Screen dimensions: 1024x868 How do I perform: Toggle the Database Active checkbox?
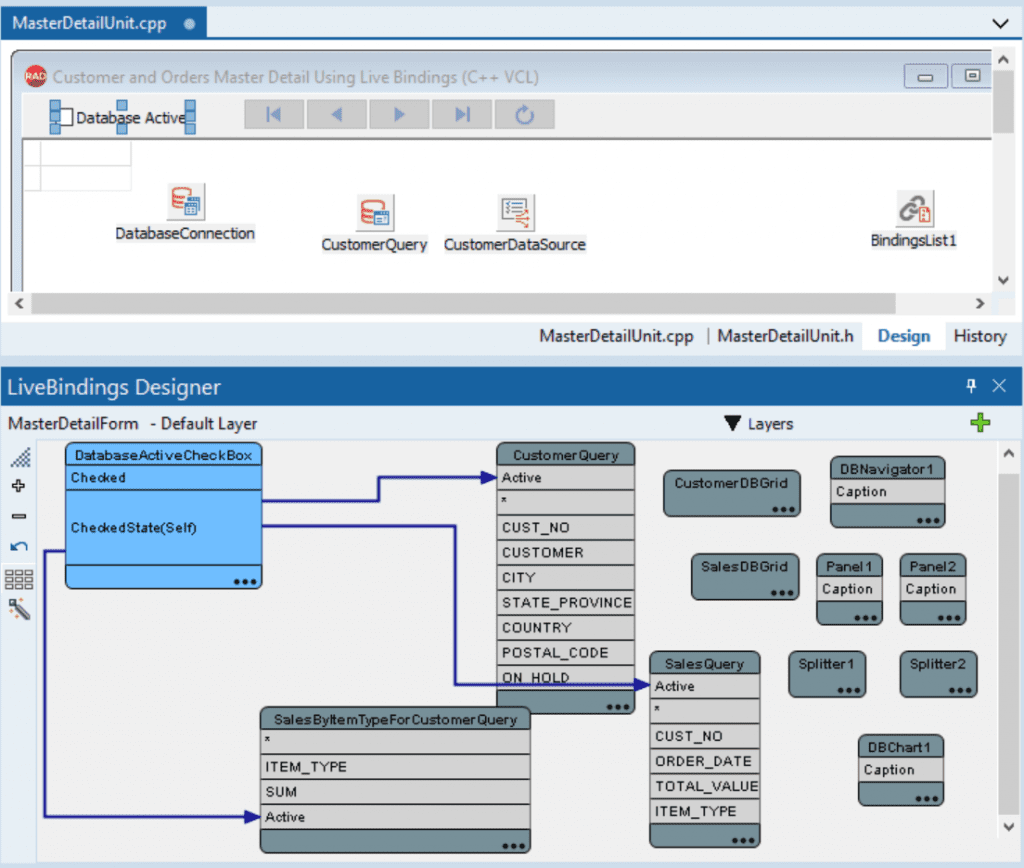(67, 118)
